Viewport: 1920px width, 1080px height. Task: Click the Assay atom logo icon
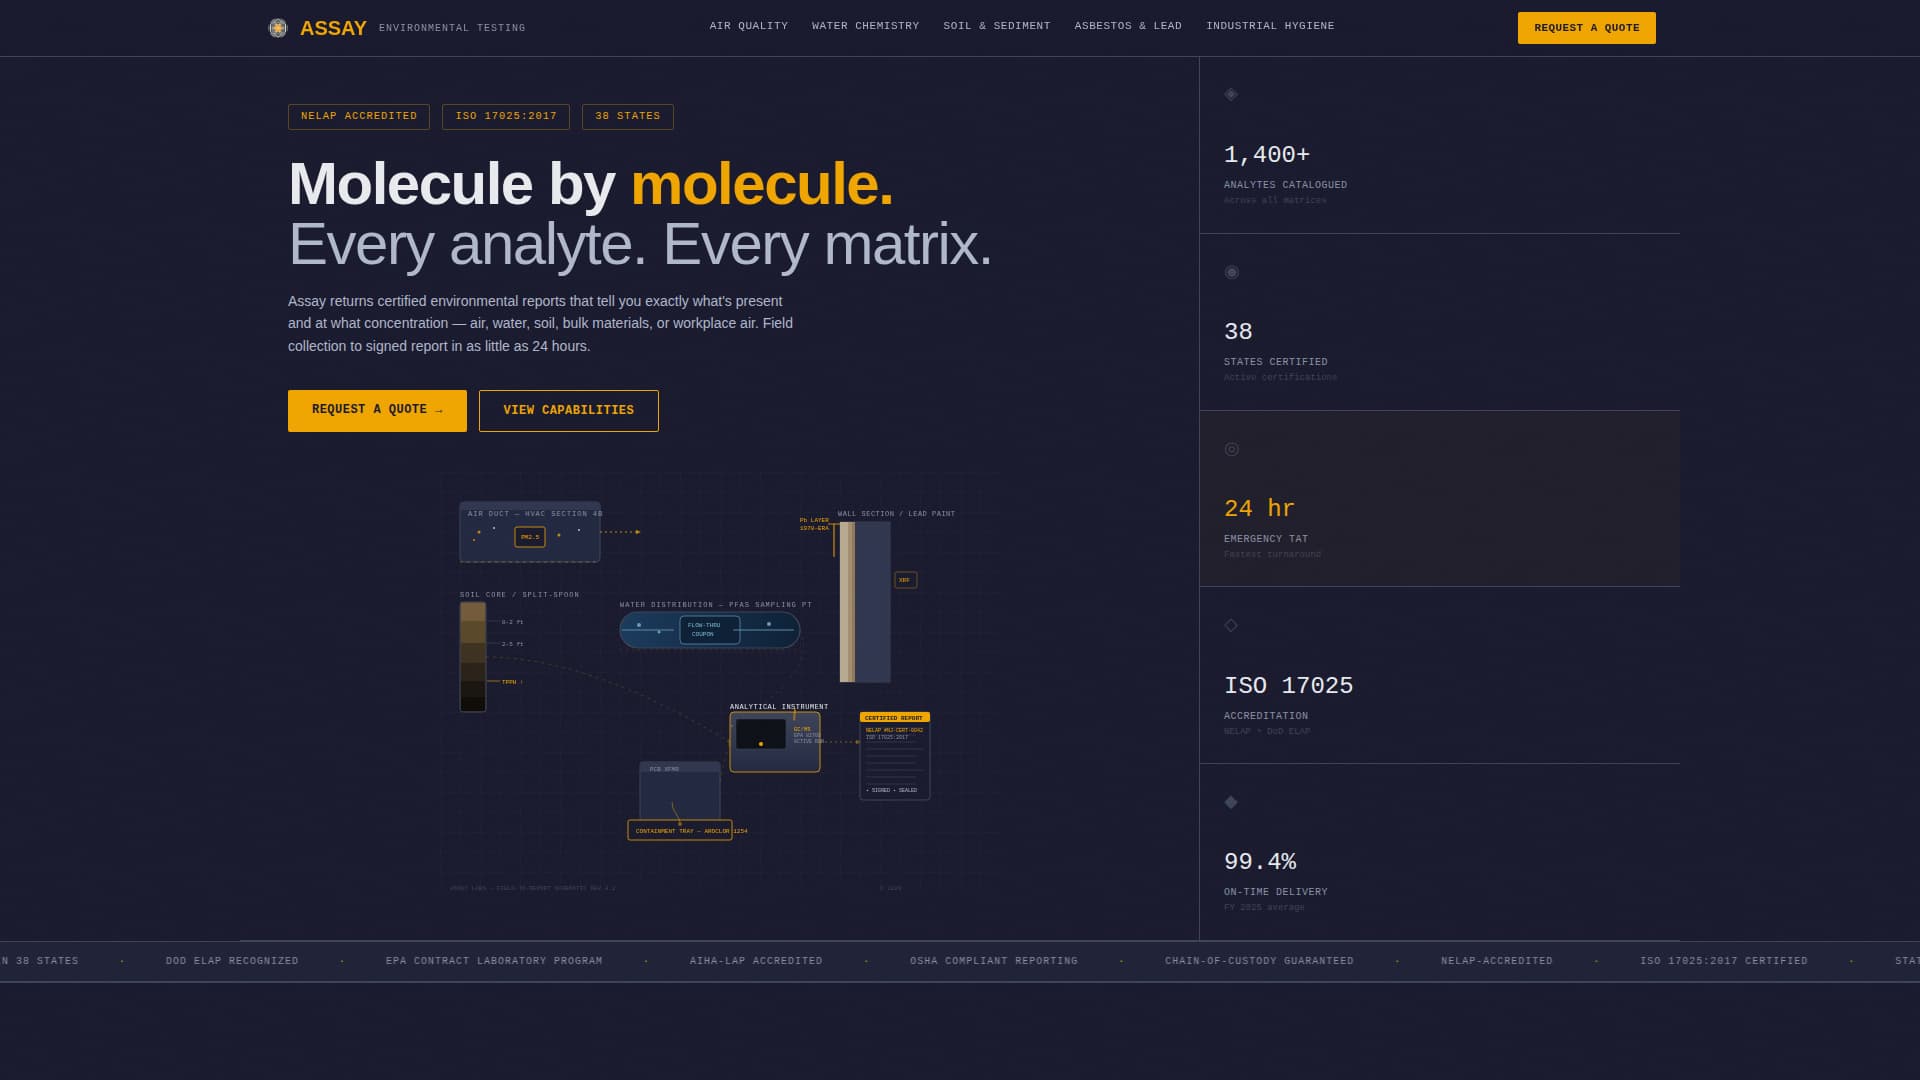tap(277, 28)
